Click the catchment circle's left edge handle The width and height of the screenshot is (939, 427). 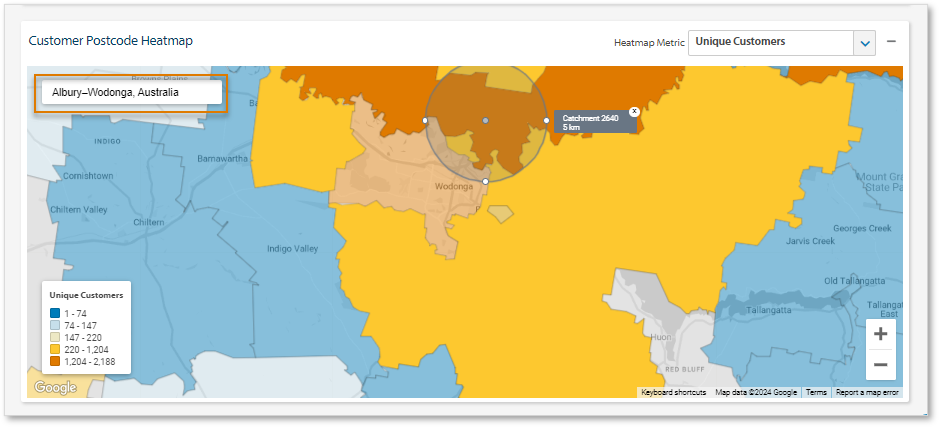(x=425, y=120)
